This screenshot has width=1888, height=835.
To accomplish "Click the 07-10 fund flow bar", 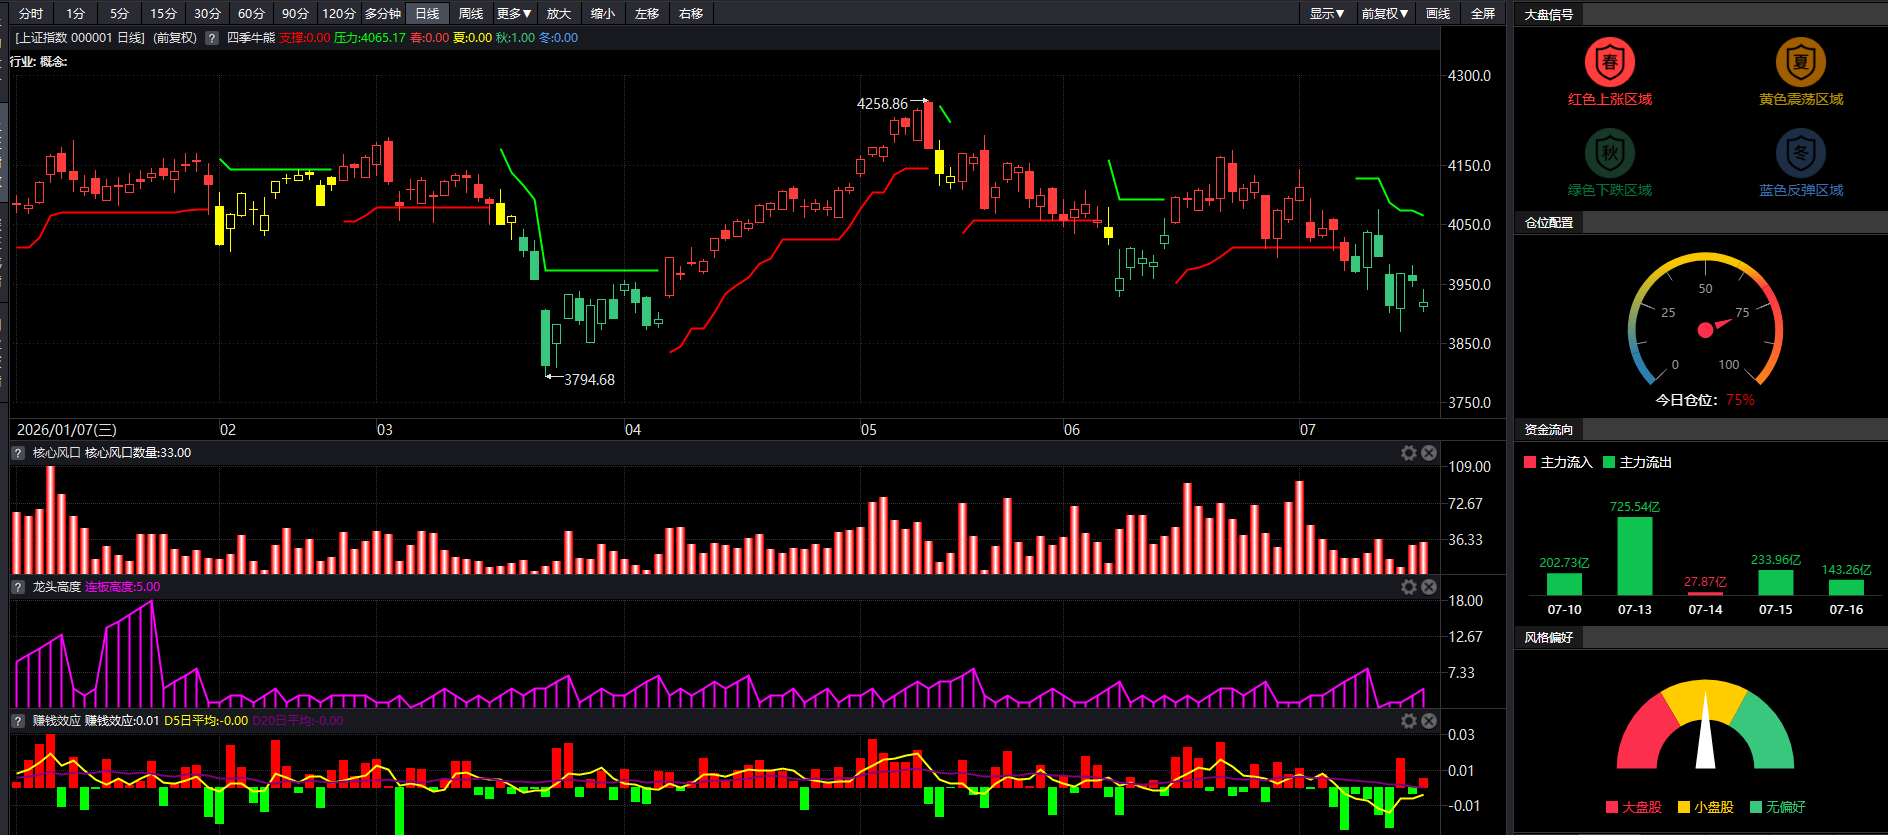I will 1564,584.
